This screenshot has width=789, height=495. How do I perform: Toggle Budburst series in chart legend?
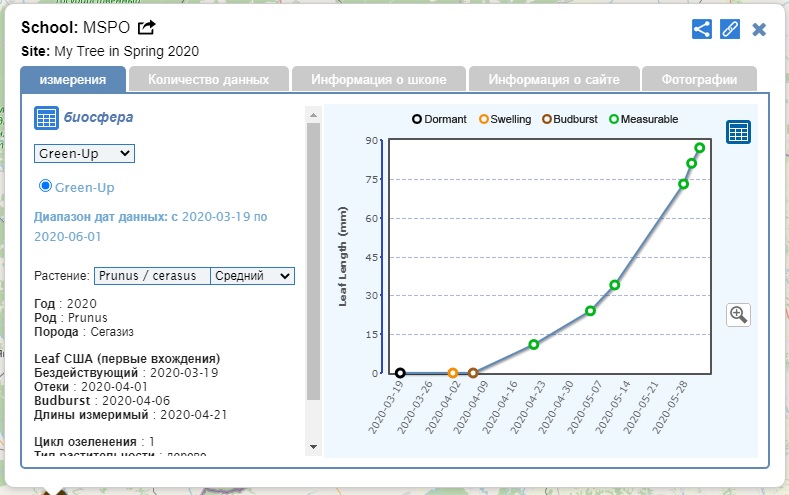tap(569, 119)
